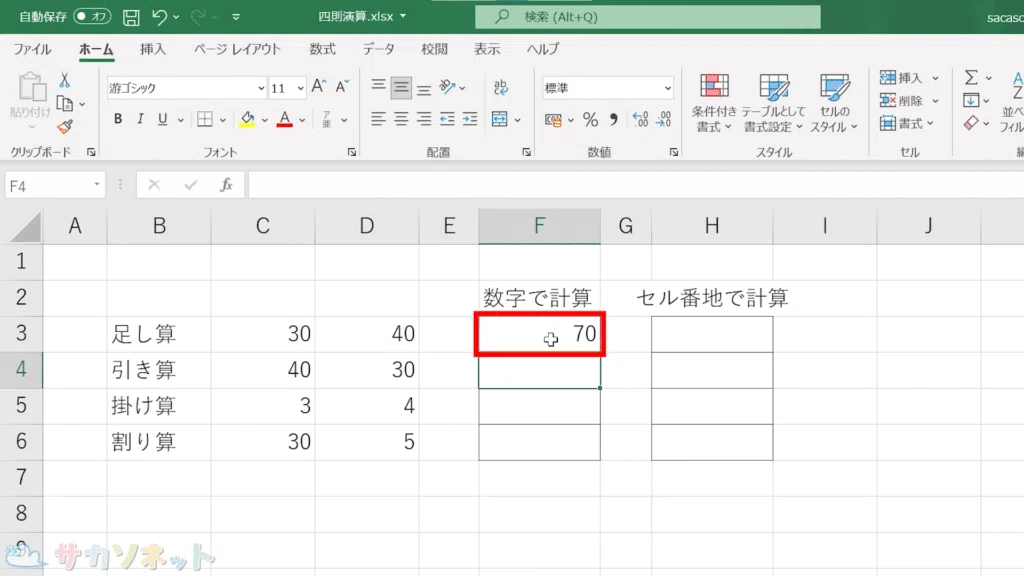The image size is (1024, 576).
Task: Click the bottom align icon
Action: [x=424, y=88]
